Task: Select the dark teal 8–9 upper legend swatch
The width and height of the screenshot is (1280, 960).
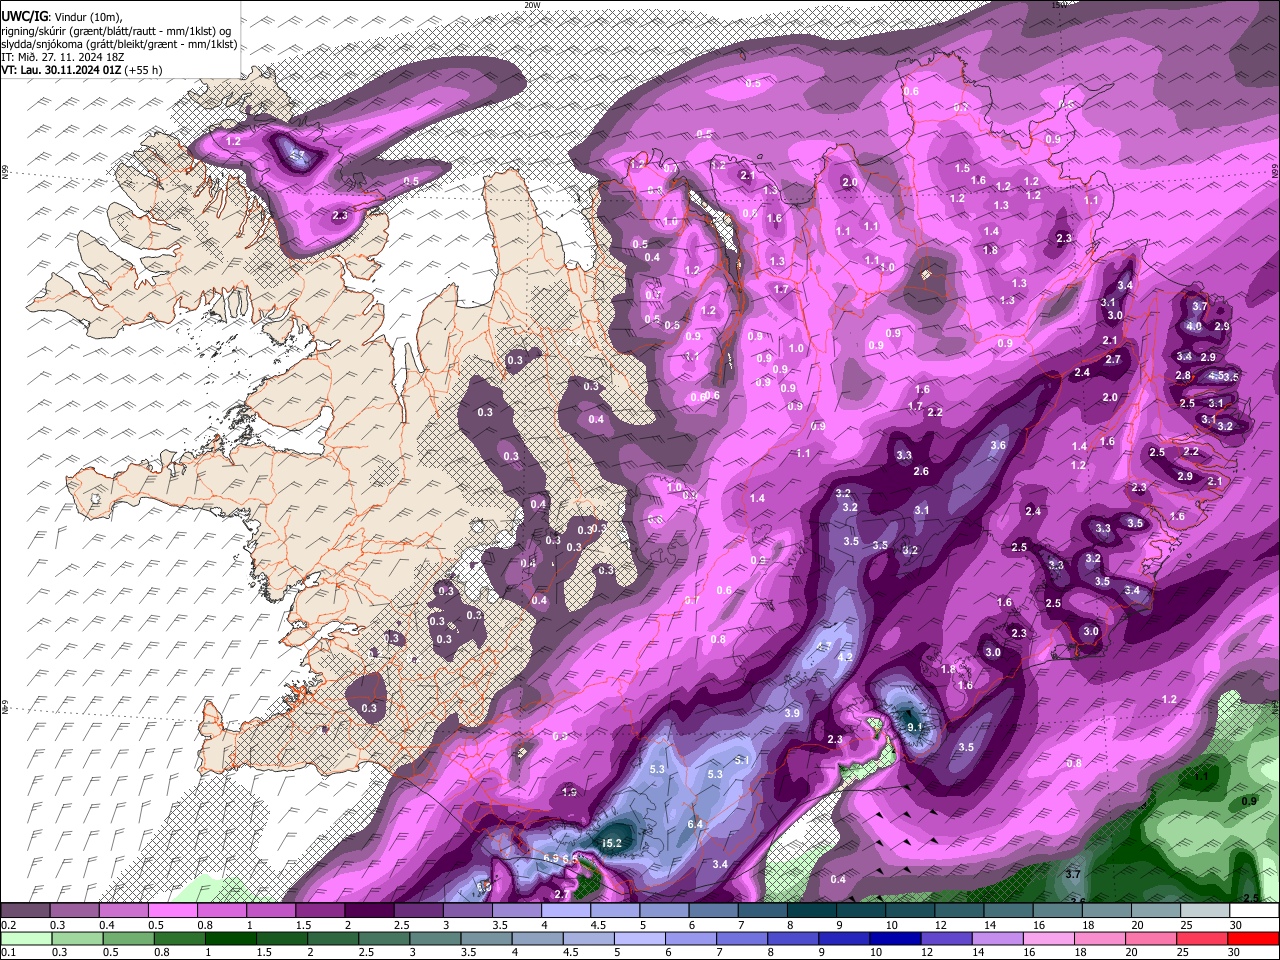Action: point(811,911)
